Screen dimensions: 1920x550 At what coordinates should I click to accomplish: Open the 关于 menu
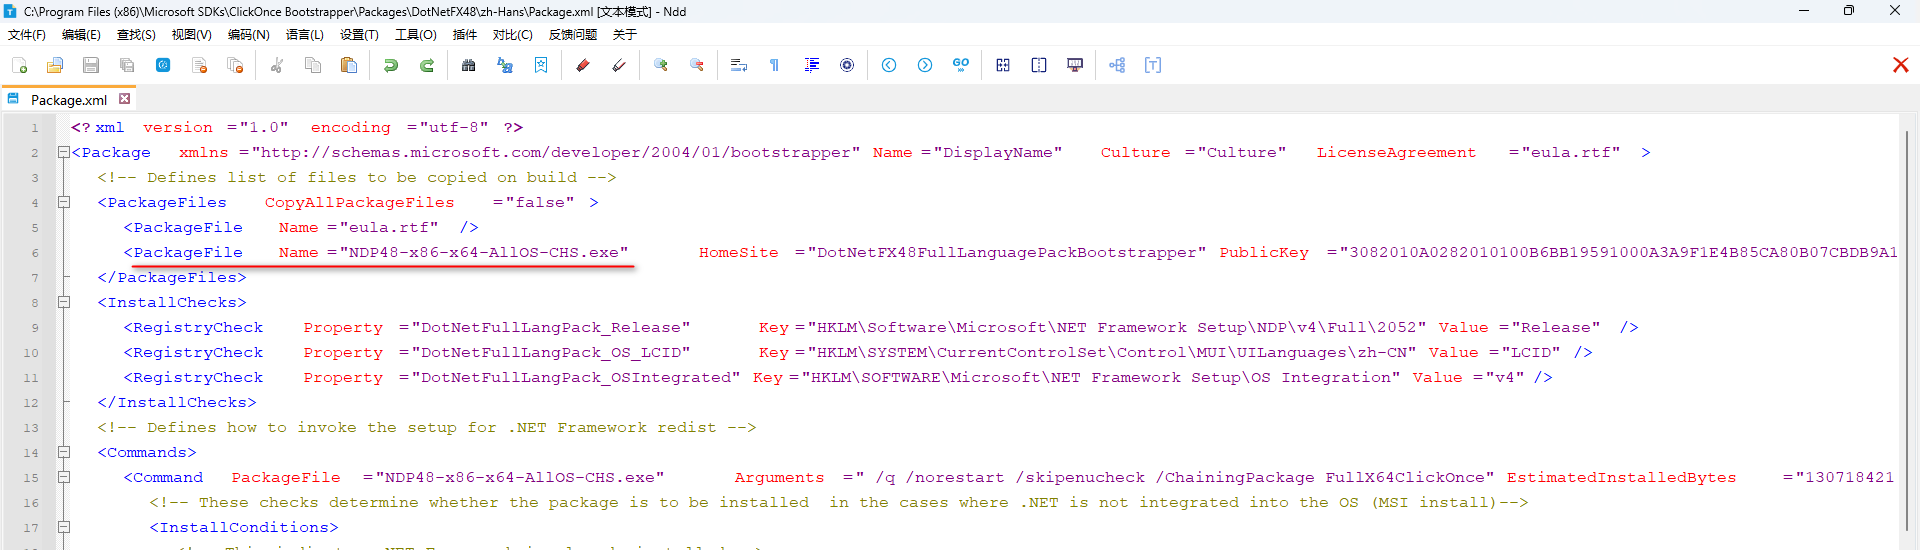[x=625, y=35]
